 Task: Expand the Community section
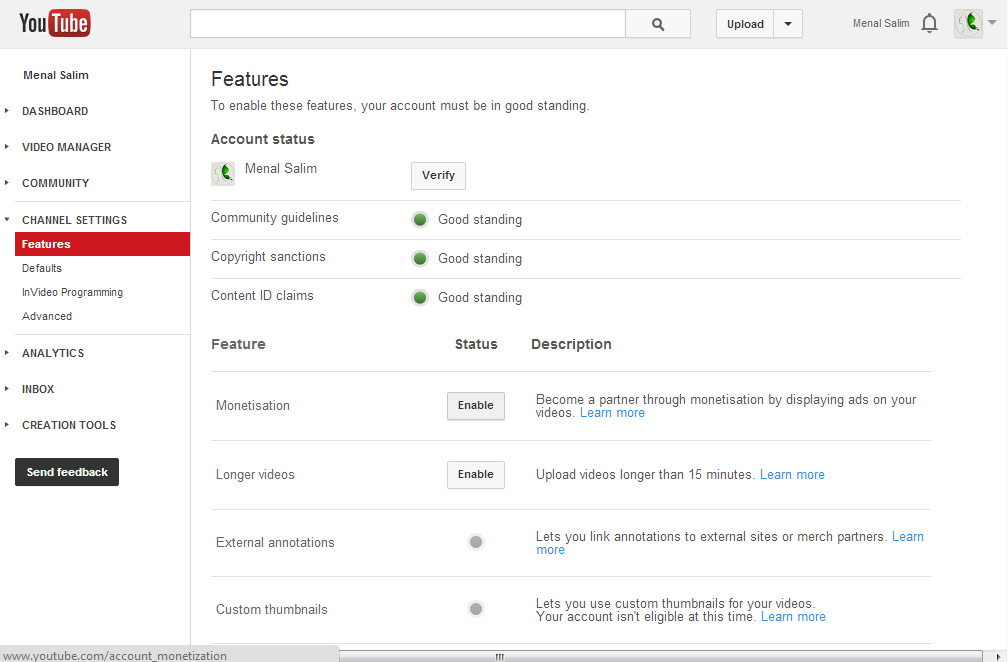pos(55,183)
